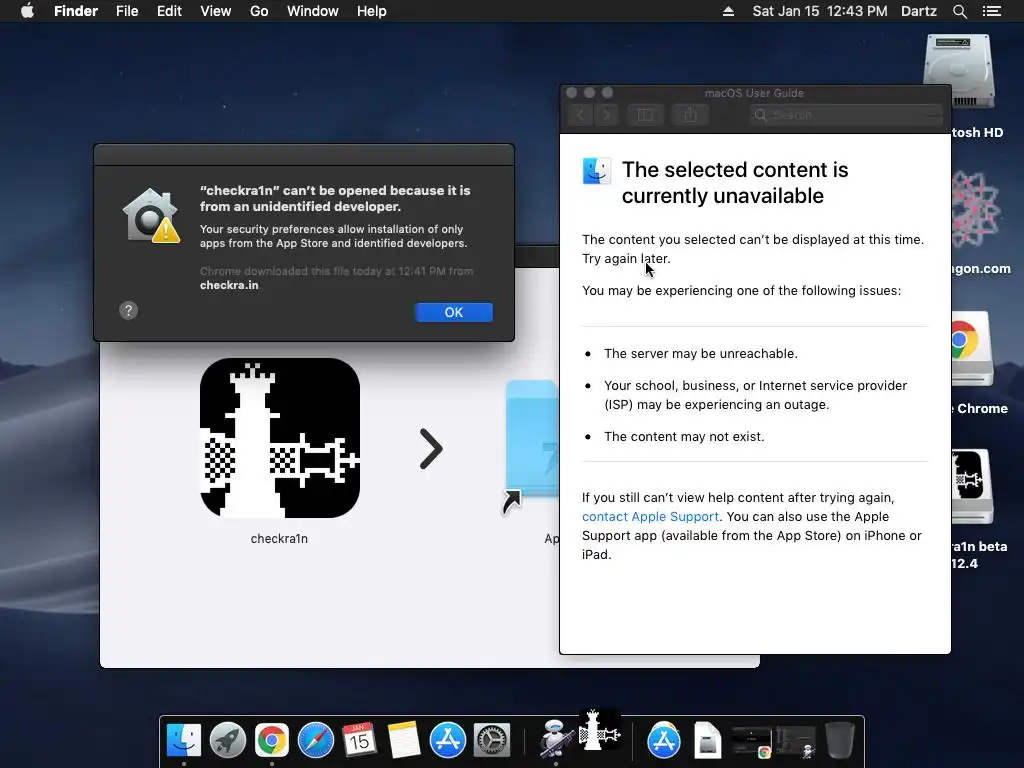Click the User Guide search field
This screenshot has width=1024, height=768.
[x=847, y=115]
